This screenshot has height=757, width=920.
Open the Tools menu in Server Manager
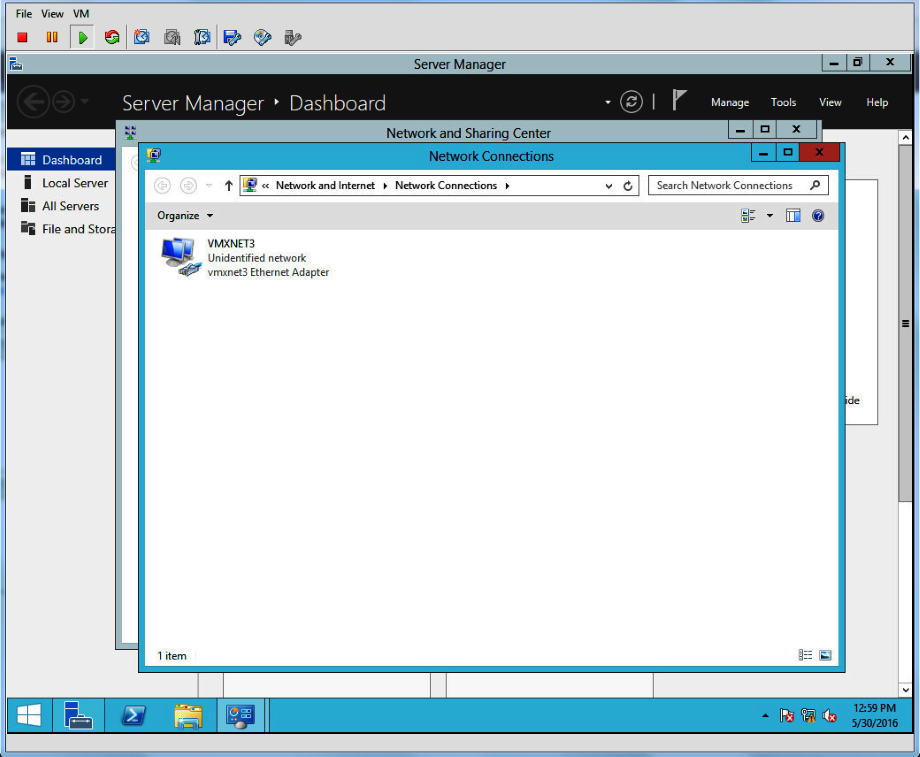[x=783, y=102]
